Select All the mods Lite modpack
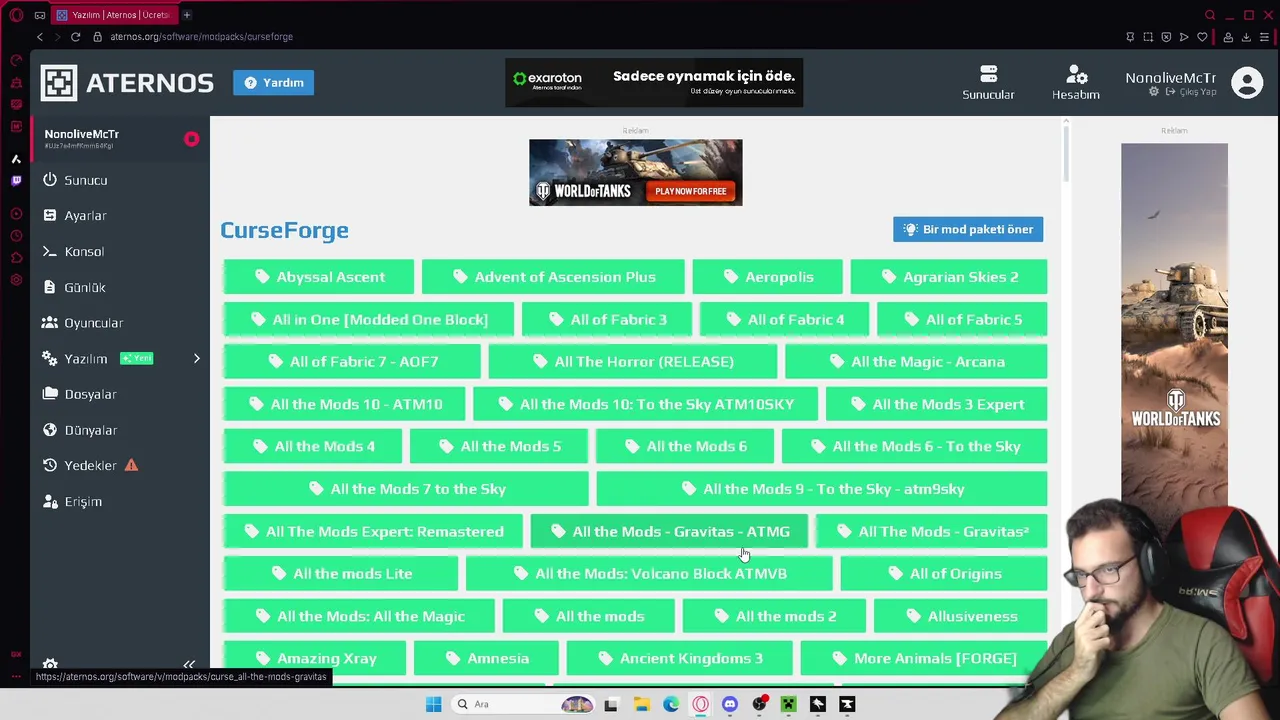Image resolution: width=1280 pixels, height=720 pixels. [341, 574]
